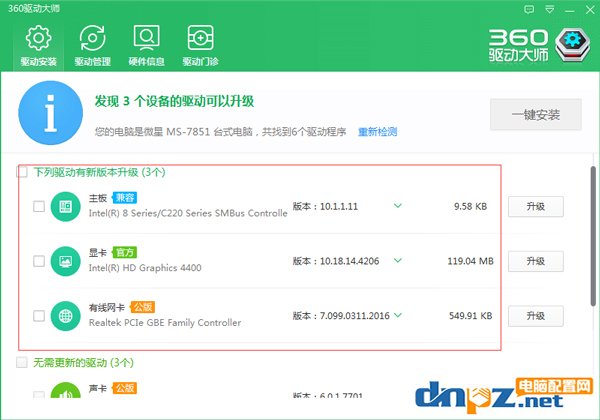The image size is (600, 420).
Task: Expand version dropdown for 10.18.14.4206
Action: point(398,260)
